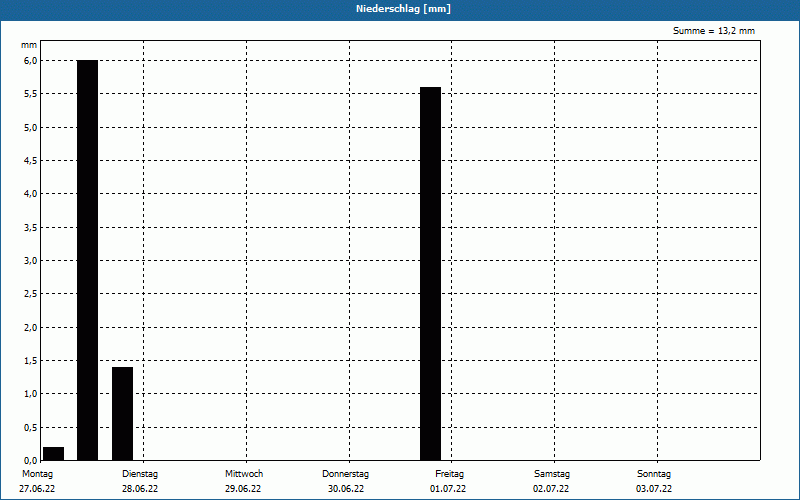Click the date 30.06.22
The height and width of the screenshot is (500, 800).
click(x=346, y=488)
